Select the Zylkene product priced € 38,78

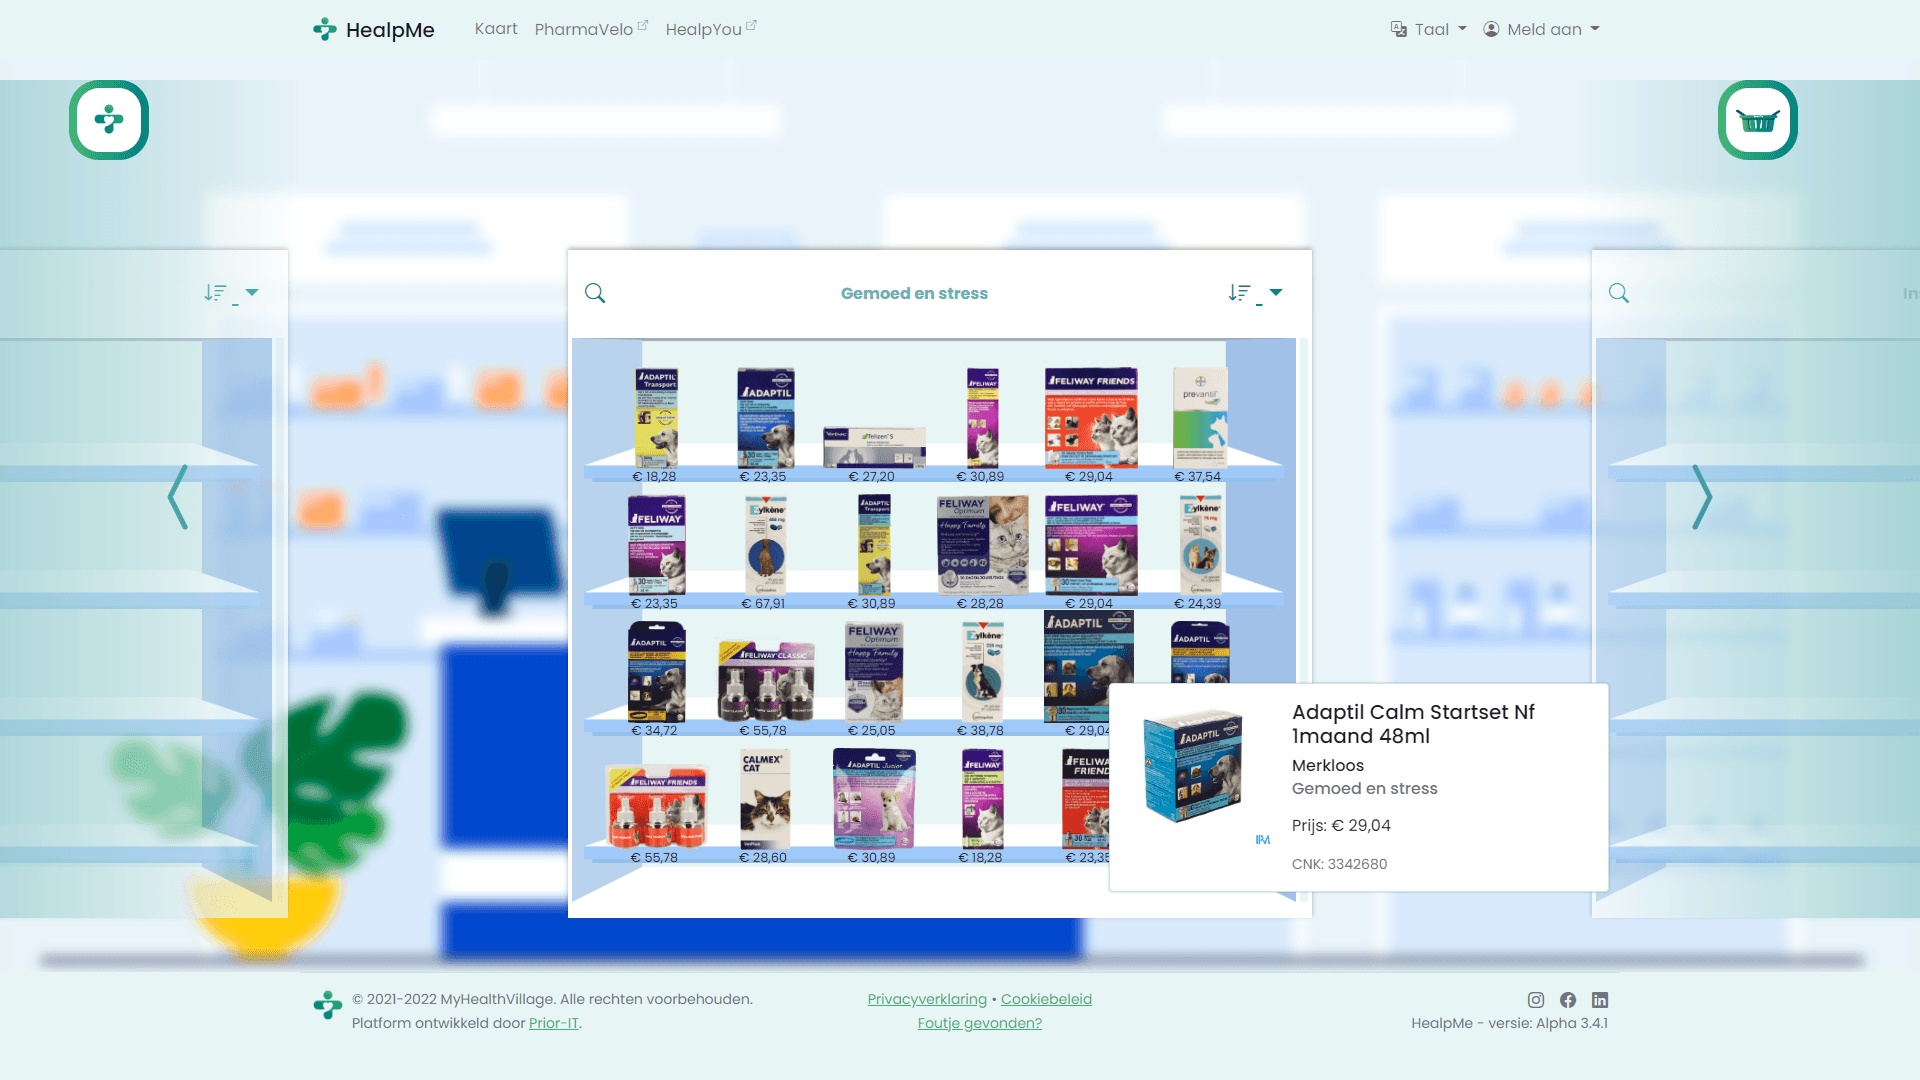(982, 672)
